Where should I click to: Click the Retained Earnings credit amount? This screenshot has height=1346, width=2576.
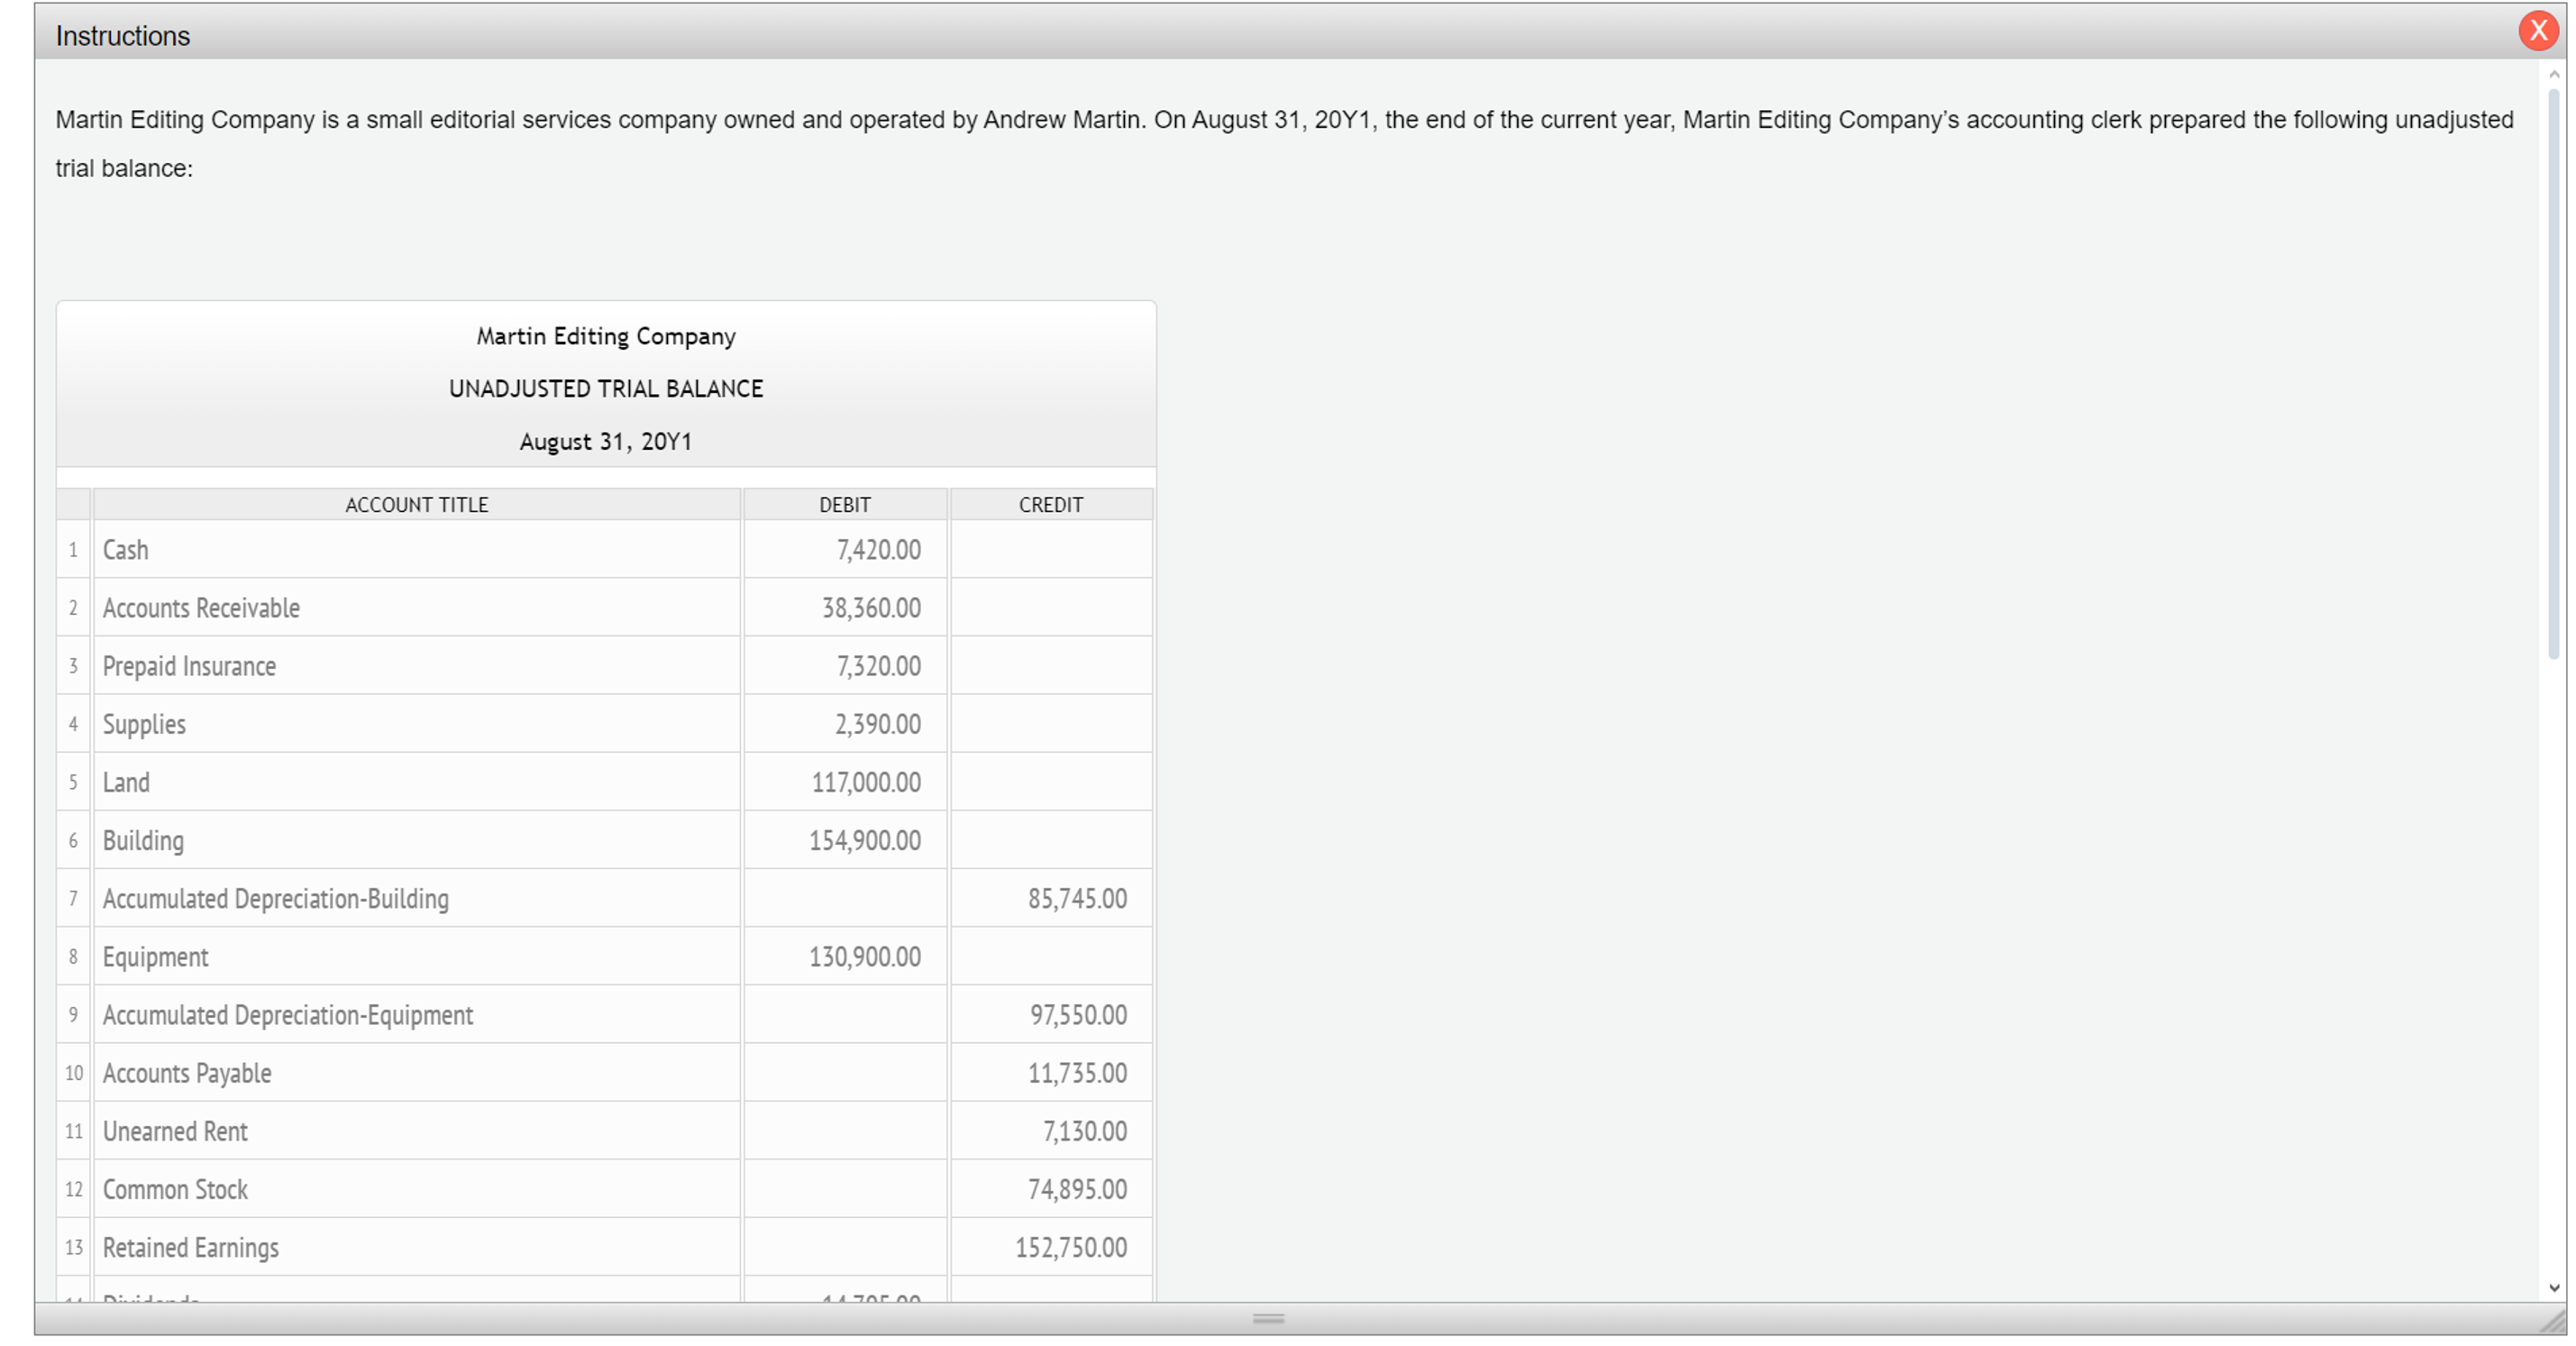point(1069,1246)
